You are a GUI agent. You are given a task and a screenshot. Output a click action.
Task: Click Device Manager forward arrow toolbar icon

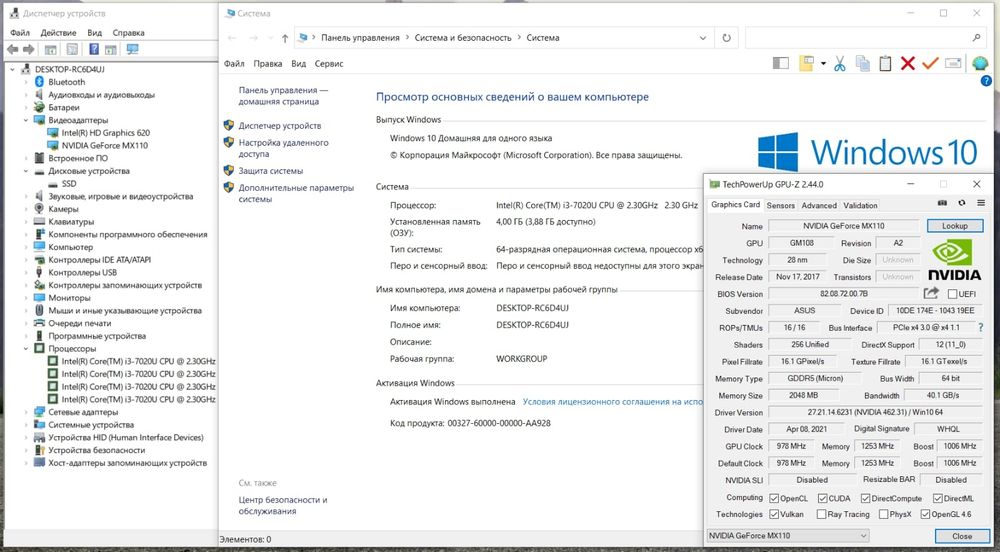click(x=28, y=49)
